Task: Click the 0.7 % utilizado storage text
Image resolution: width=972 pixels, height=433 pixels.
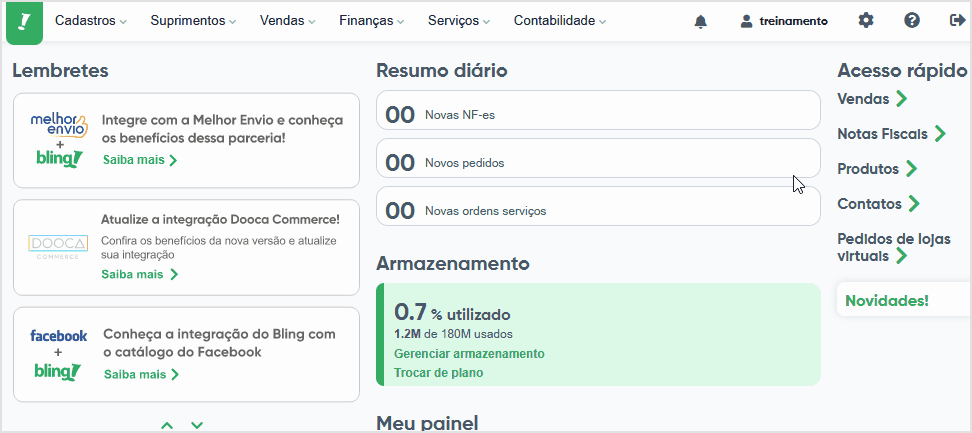Action: coord(452,313)
